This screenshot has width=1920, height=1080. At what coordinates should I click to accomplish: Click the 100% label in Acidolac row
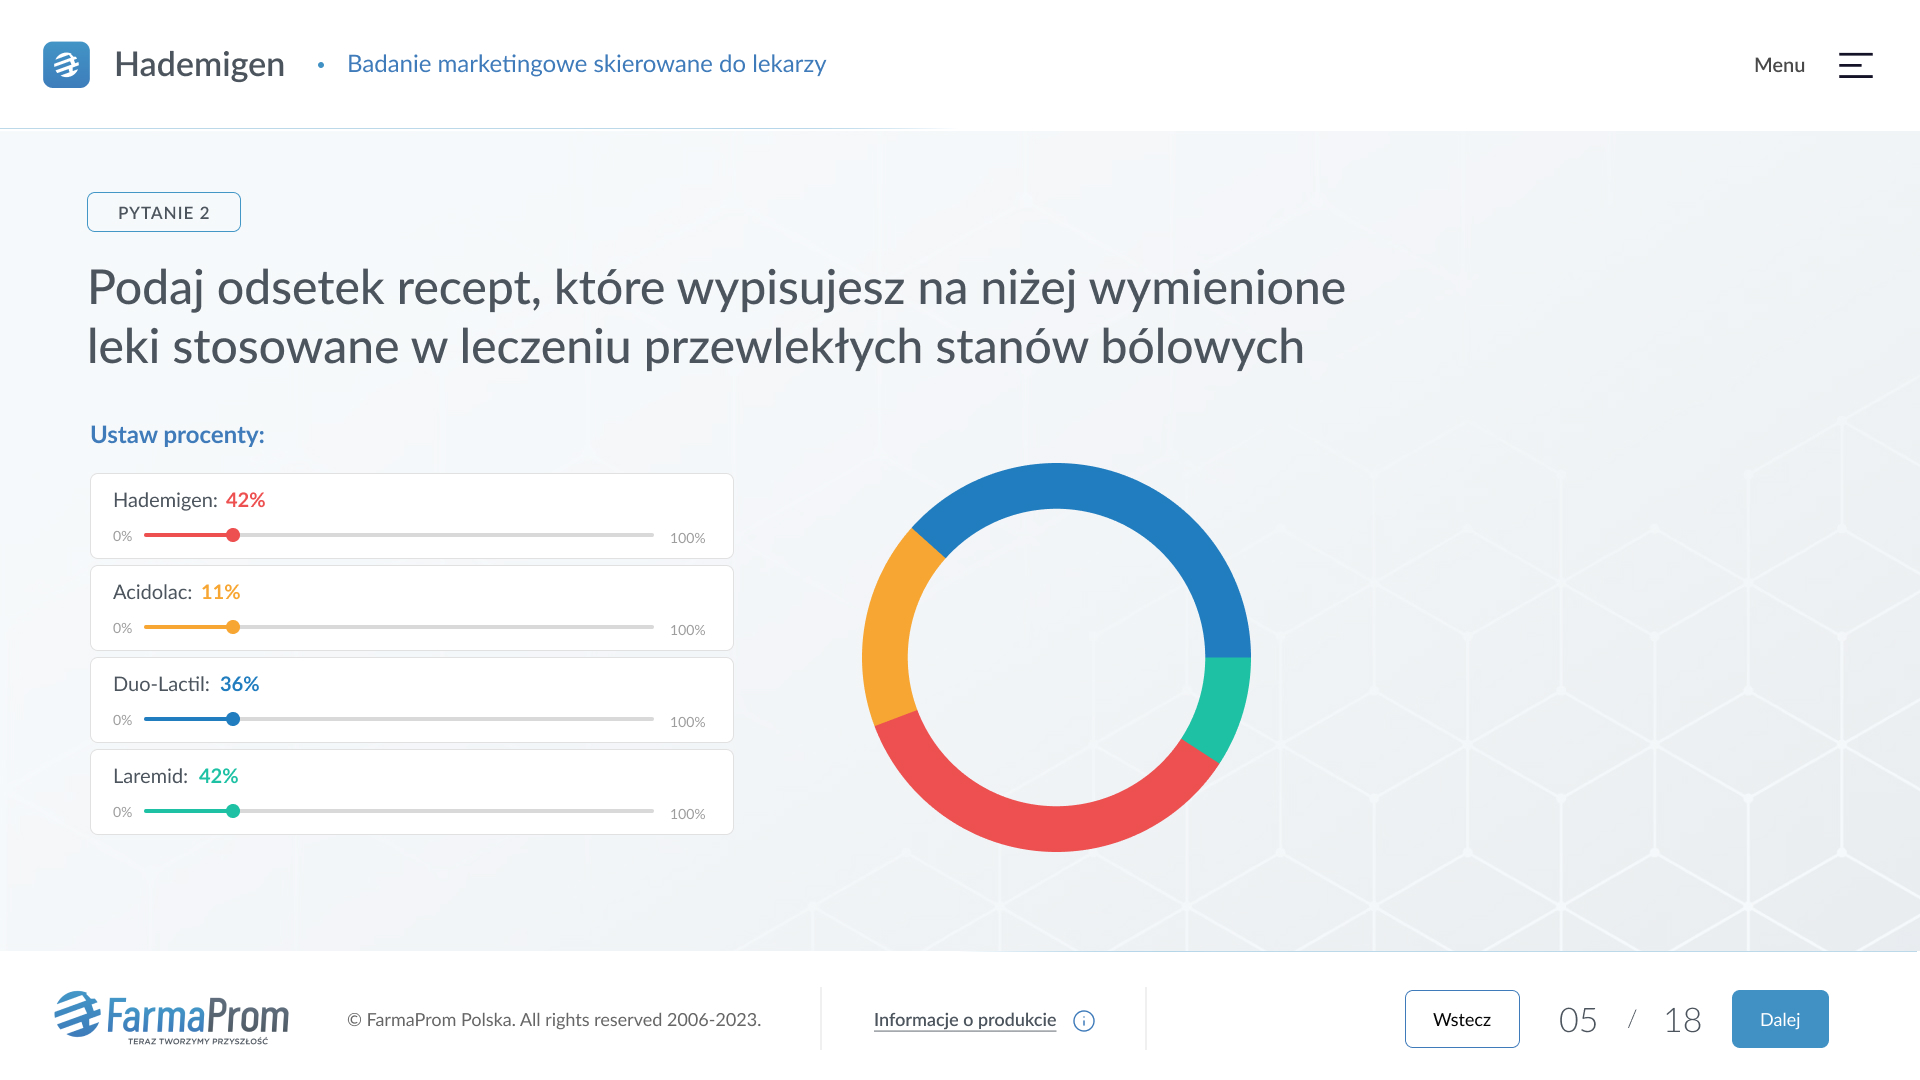click(x=688, y=630)
